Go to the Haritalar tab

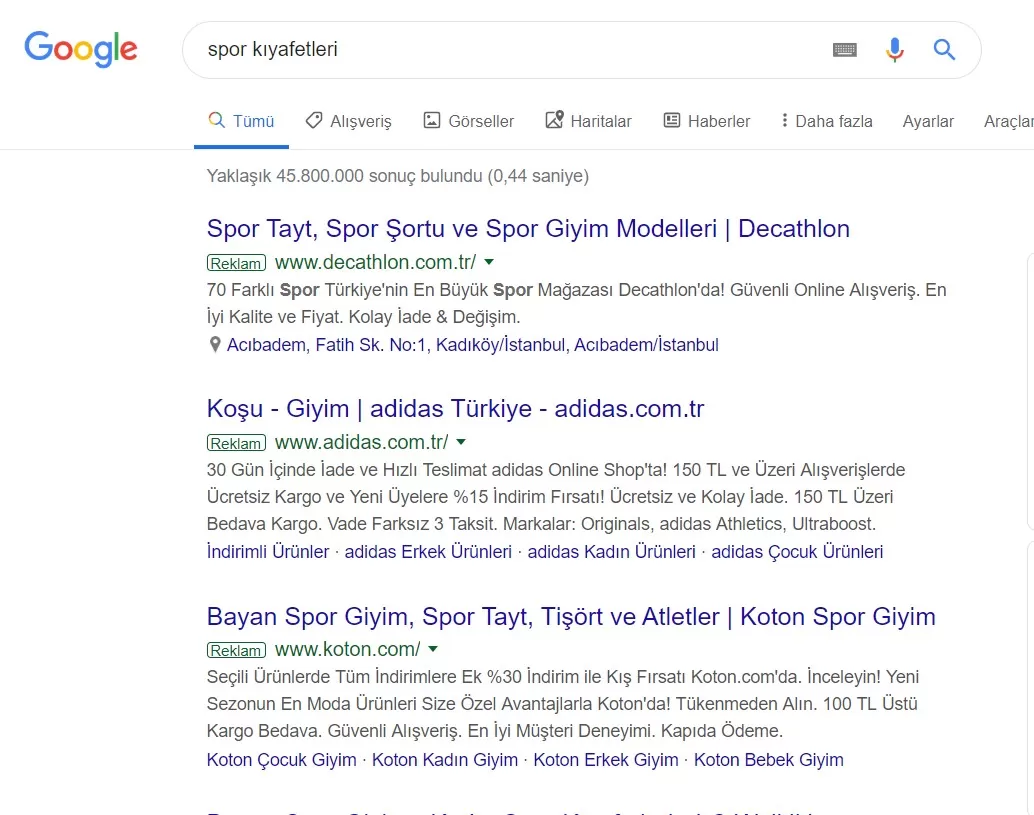(588, 121)
